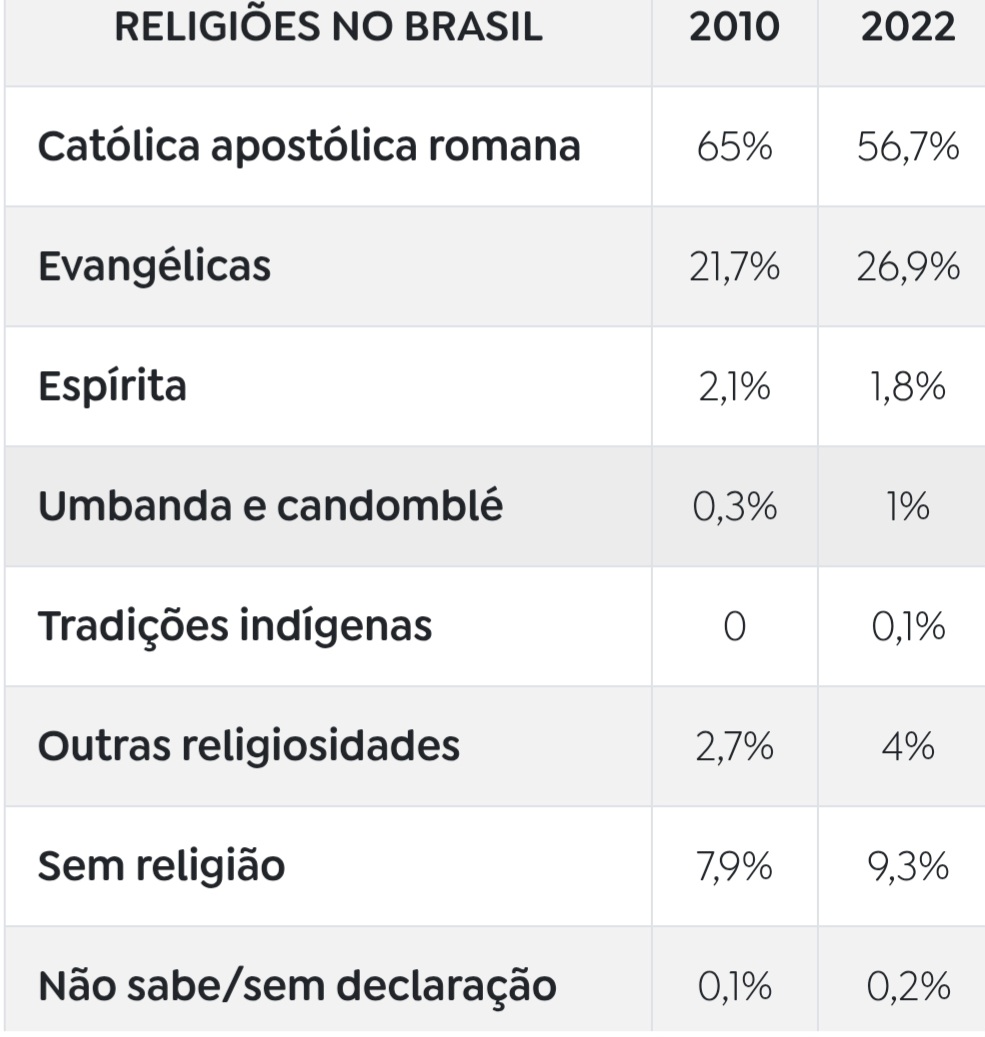This screenshot has width=985, height=1037.
Task: Select the 2022 column header
Action: (x=907, y=28)
